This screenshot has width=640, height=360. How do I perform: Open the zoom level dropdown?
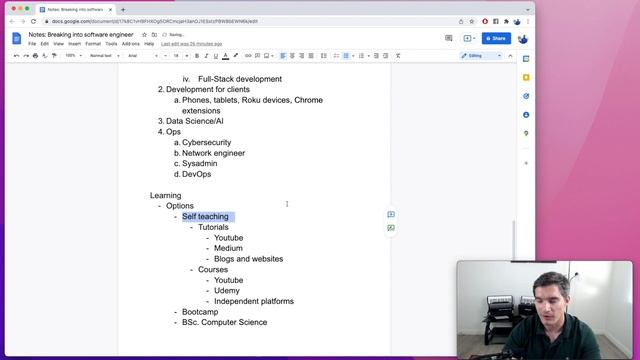pos(73,56)
